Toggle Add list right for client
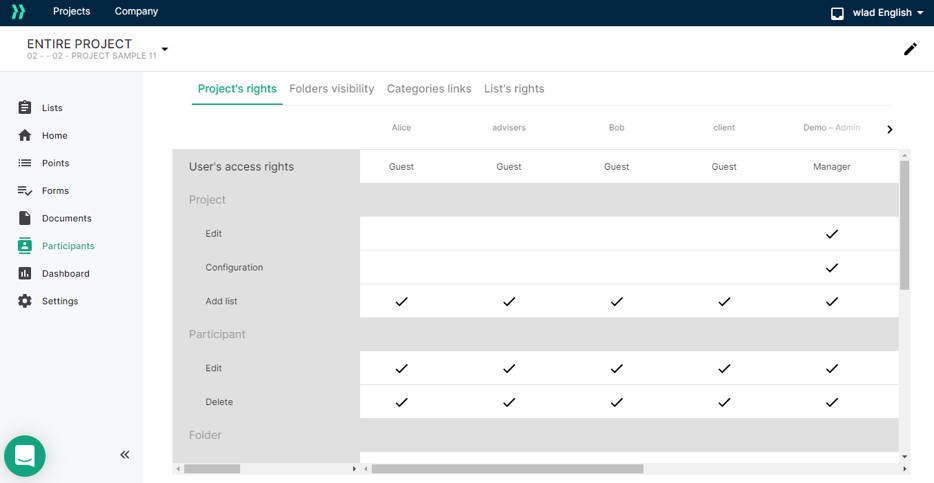Screen dimensions: 934x483 [x=724, y=301]
